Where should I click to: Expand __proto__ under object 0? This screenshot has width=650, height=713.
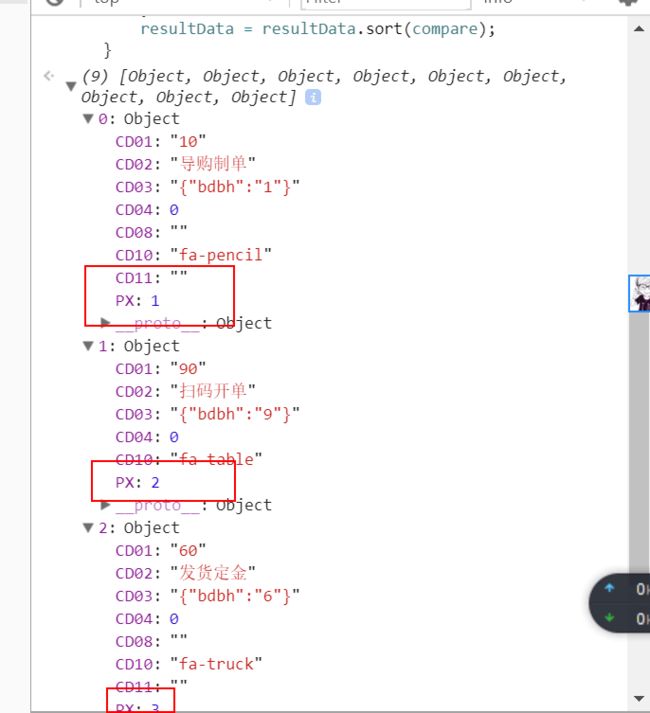105,323
